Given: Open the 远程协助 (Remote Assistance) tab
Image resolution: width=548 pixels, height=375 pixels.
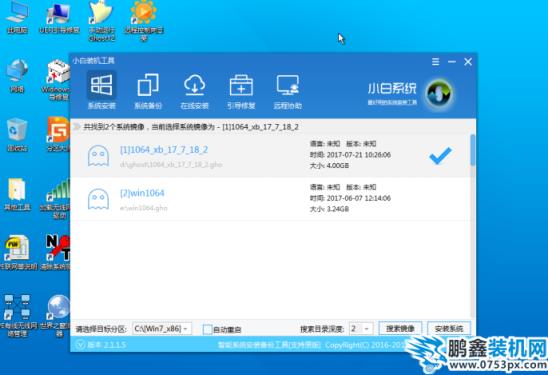Looking at the screenshot, I should [x=287, y=91].
